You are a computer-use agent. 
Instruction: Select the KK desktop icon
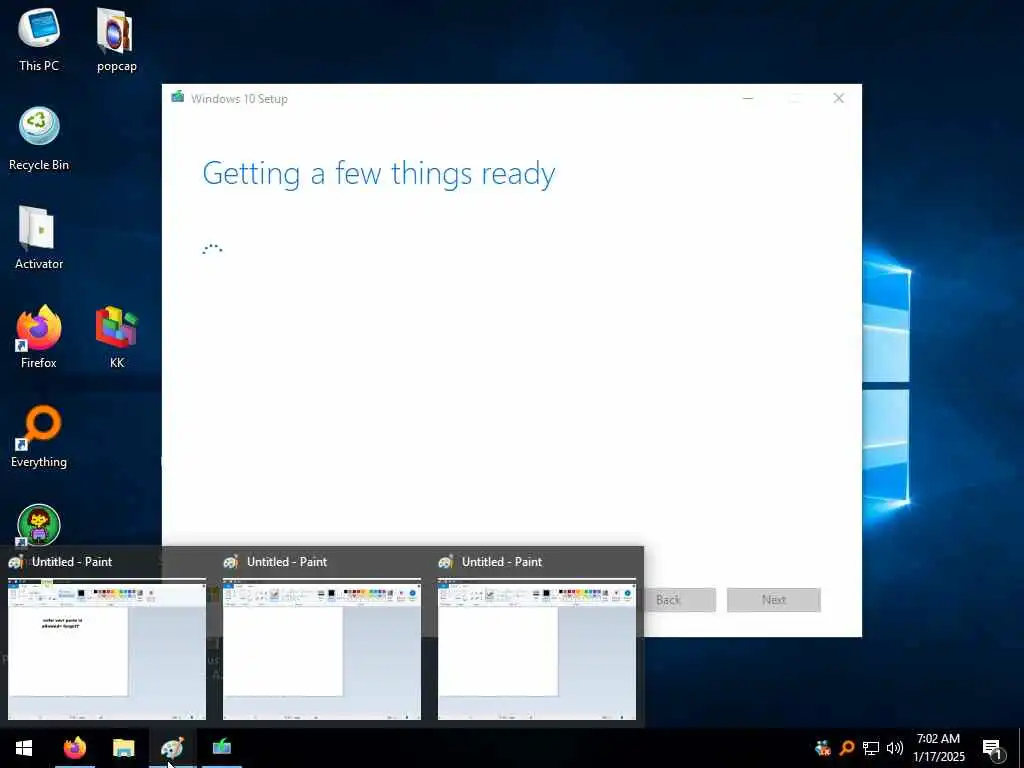[116, 337]
